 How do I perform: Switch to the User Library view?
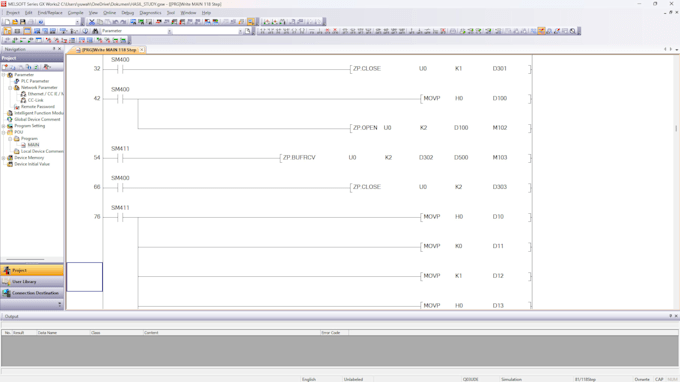(32, 282)
